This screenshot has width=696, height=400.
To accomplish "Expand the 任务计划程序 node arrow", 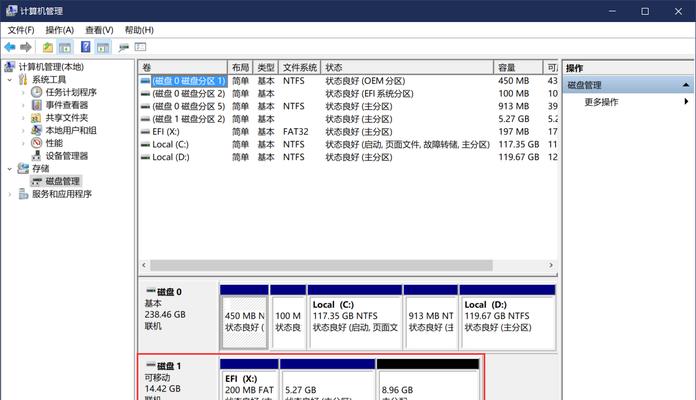I will pyautogui.click(x=23, y=92).
